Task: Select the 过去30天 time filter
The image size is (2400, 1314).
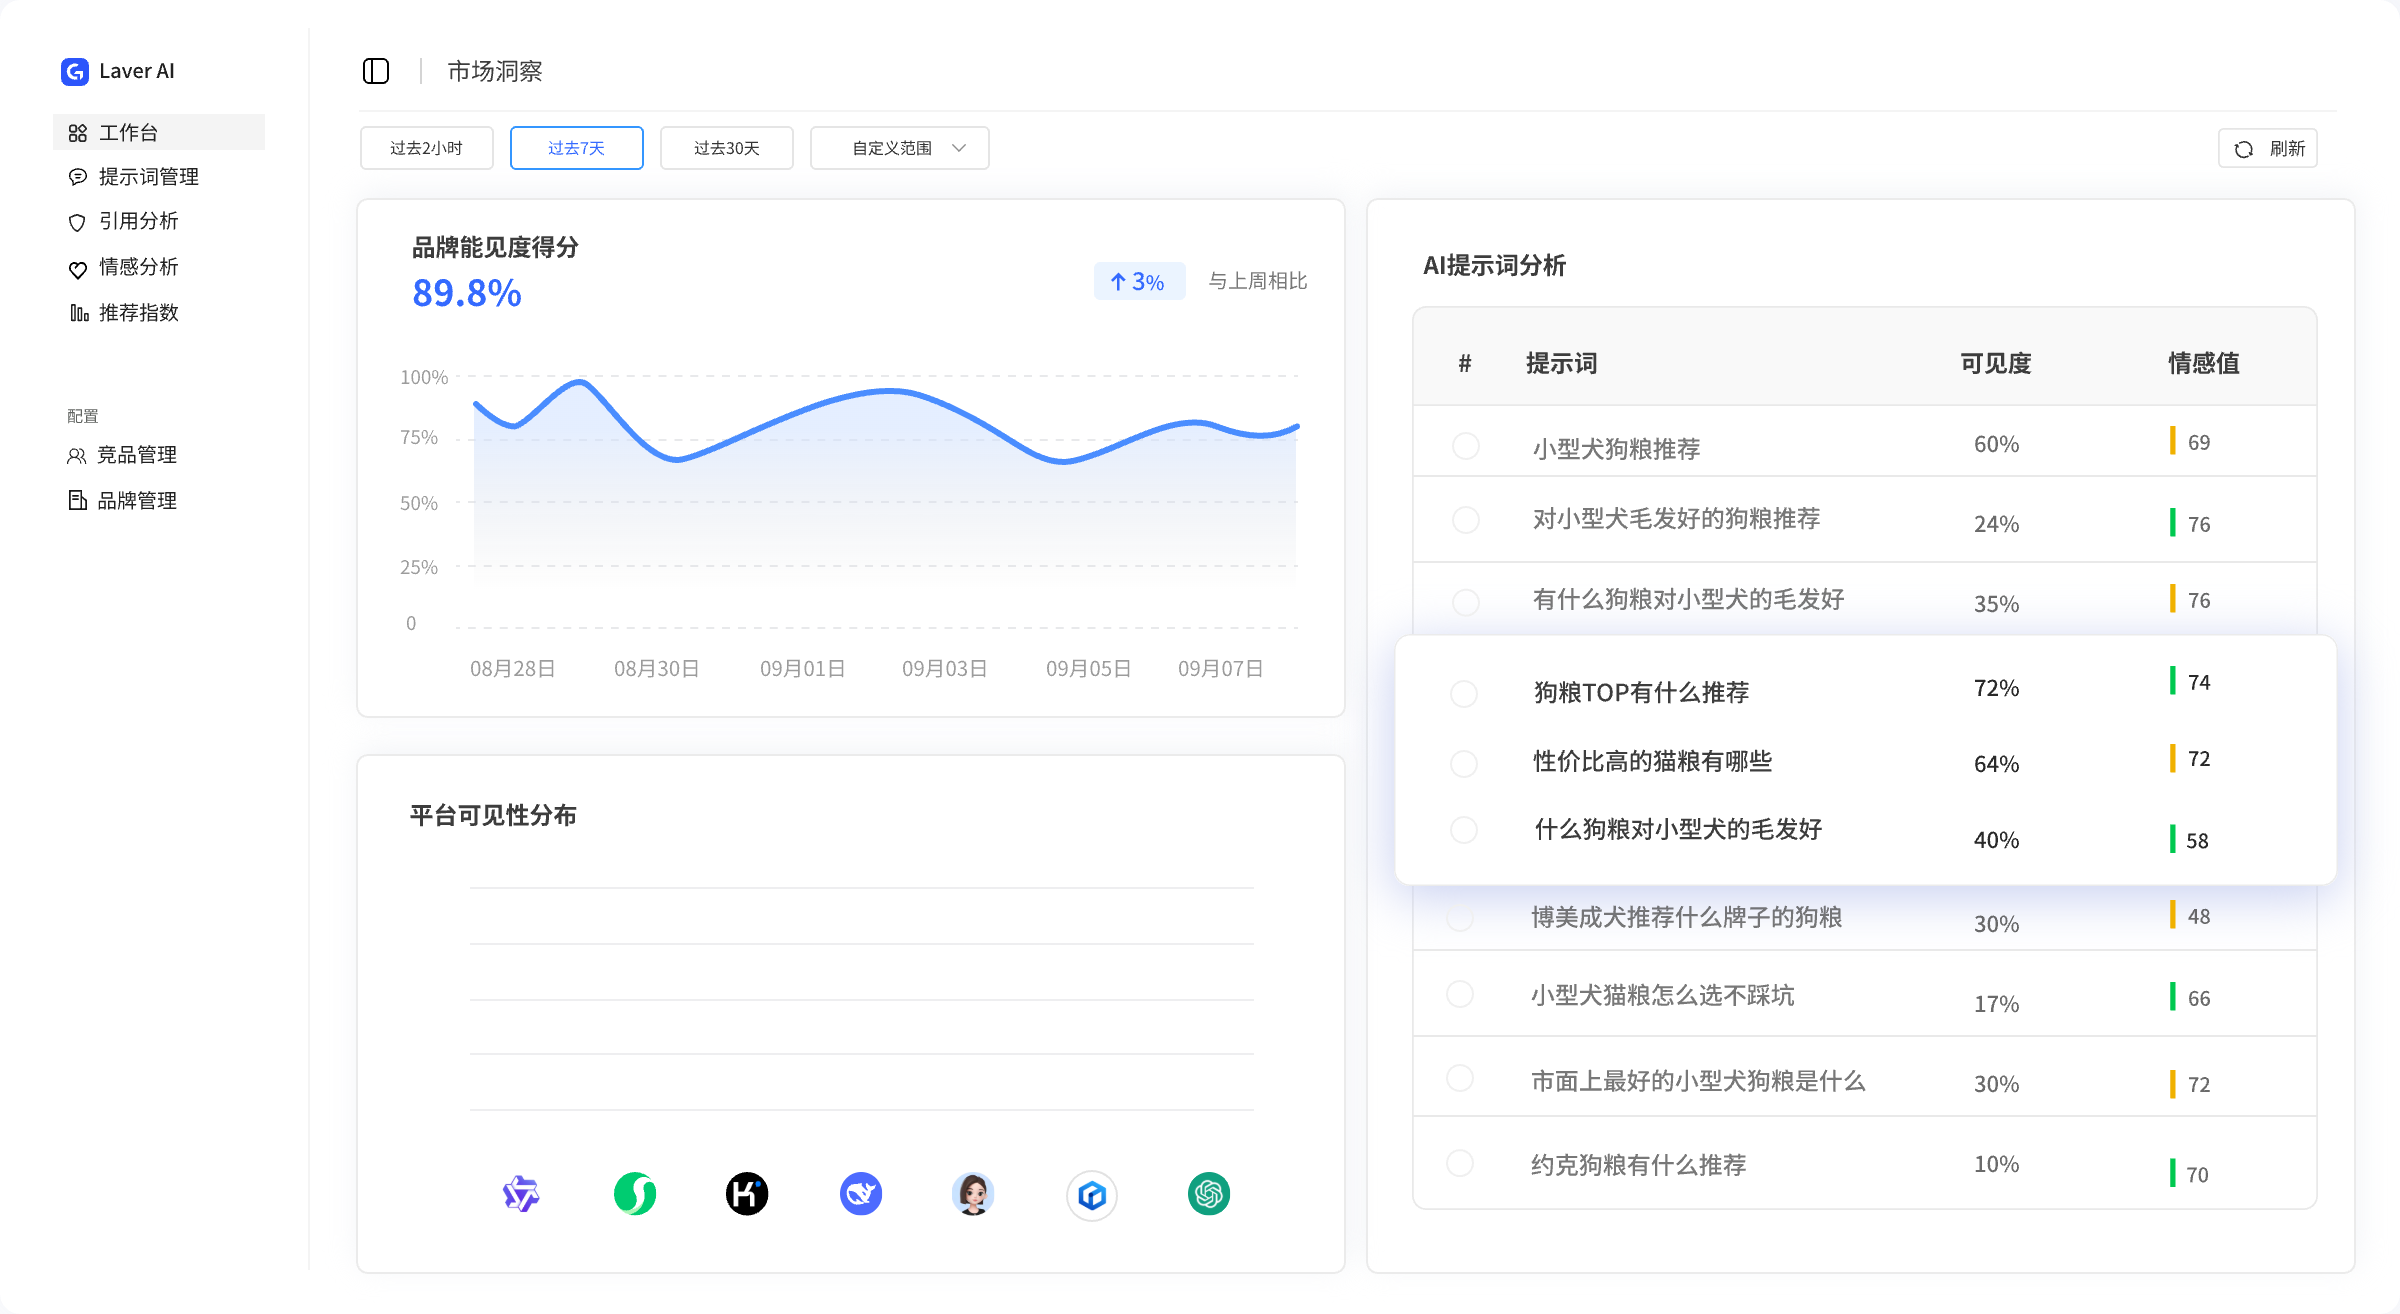Action: tap(726, 148)
